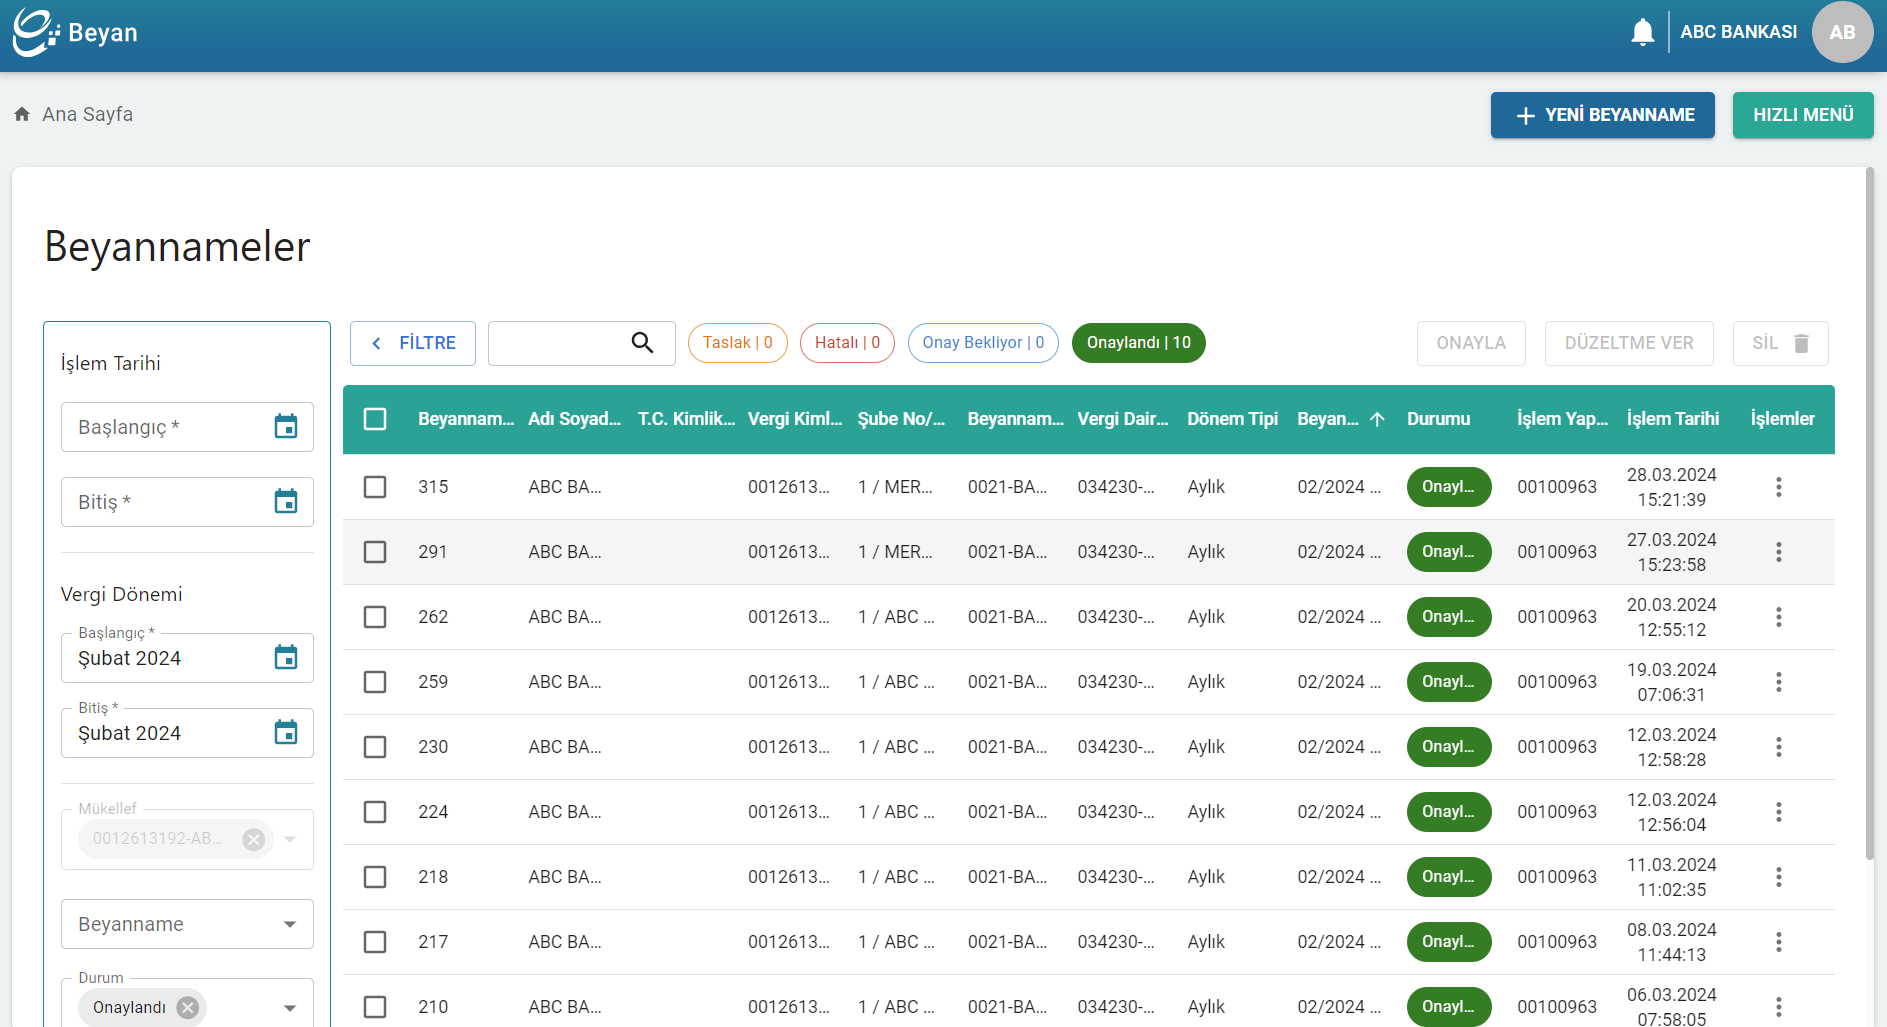This screenshot has height=1027, width=1887.
Task: Open calendar for İşlem Tarihi Başlangıç
Action: coord(286,427)
